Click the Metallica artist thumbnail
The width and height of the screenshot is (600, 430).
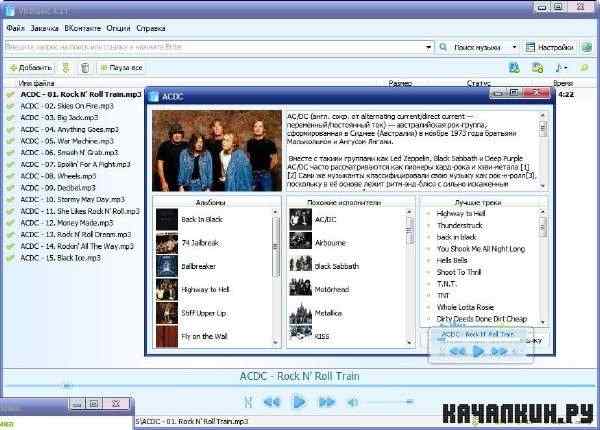[300, 313]
